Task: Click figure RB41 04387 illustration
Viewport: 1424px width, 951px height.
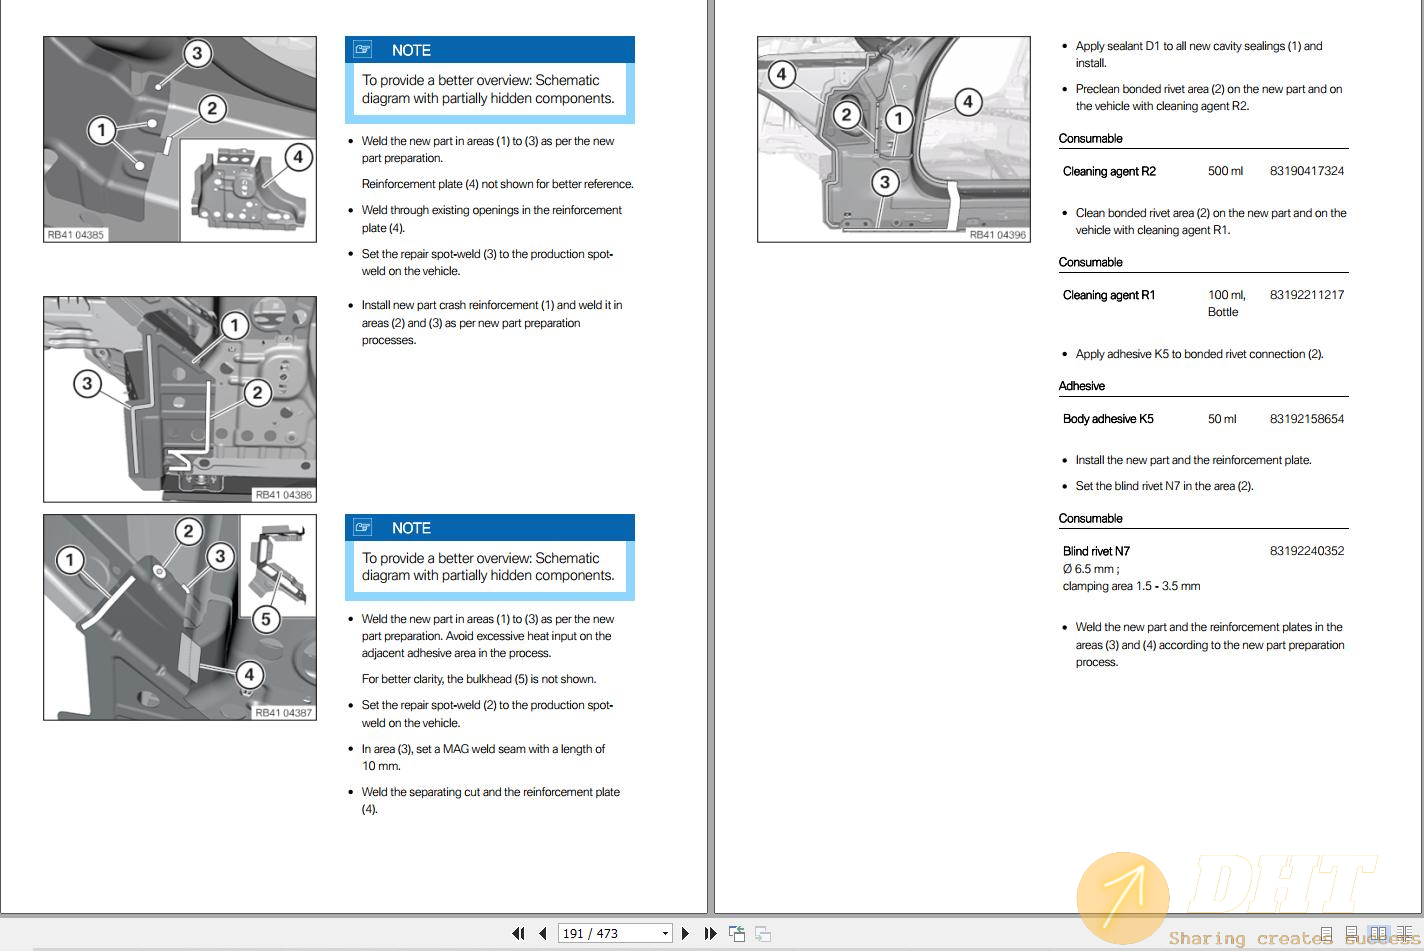Action: click(x=180, y=617)
